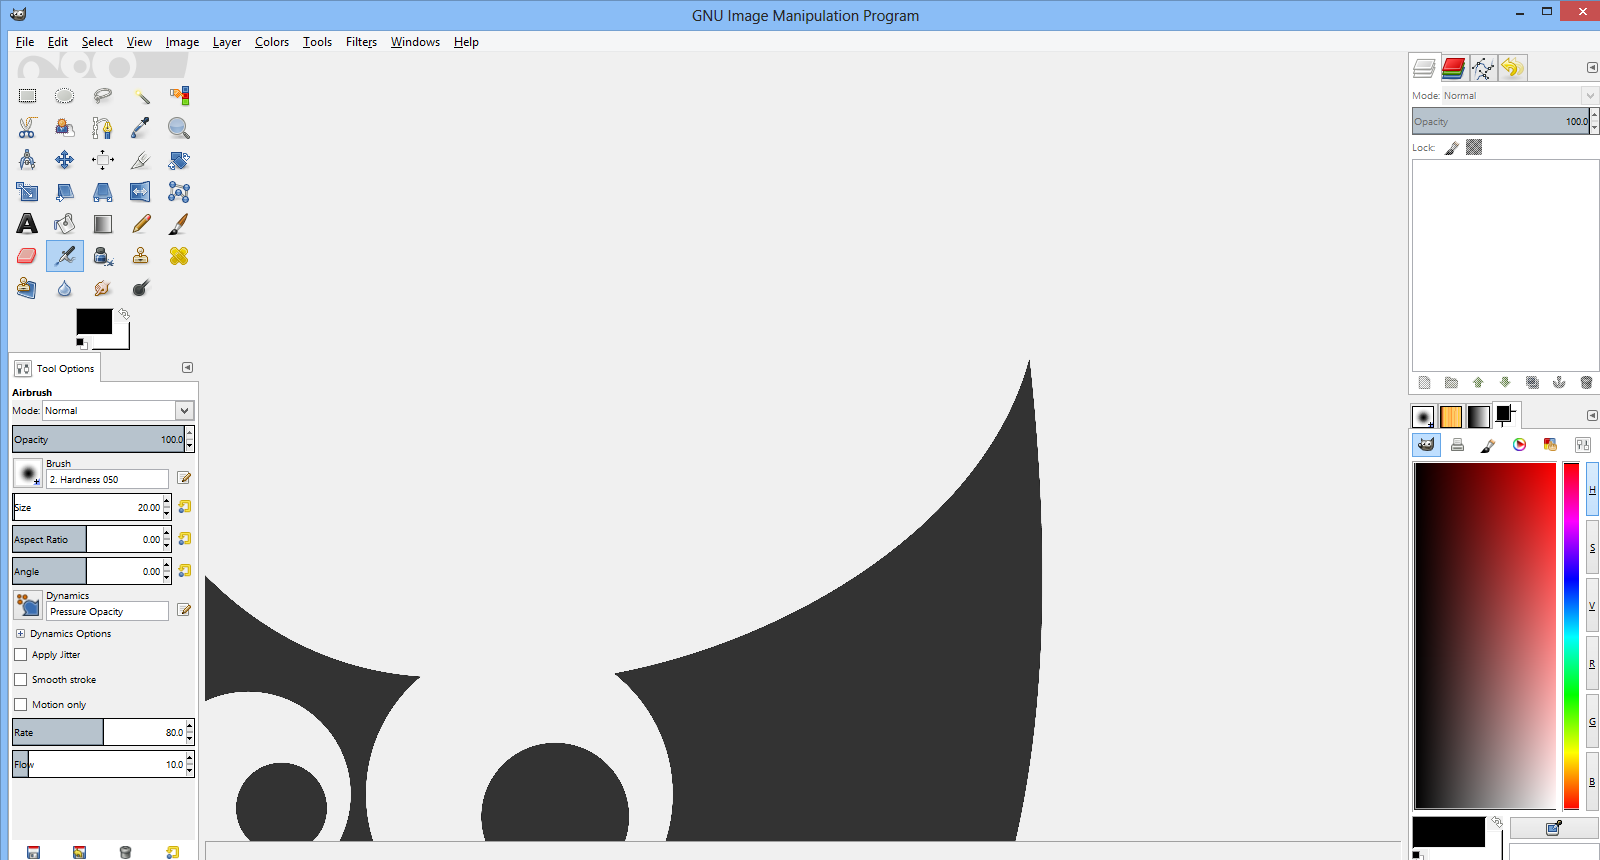Open the Filters menu

pos(361,42)
